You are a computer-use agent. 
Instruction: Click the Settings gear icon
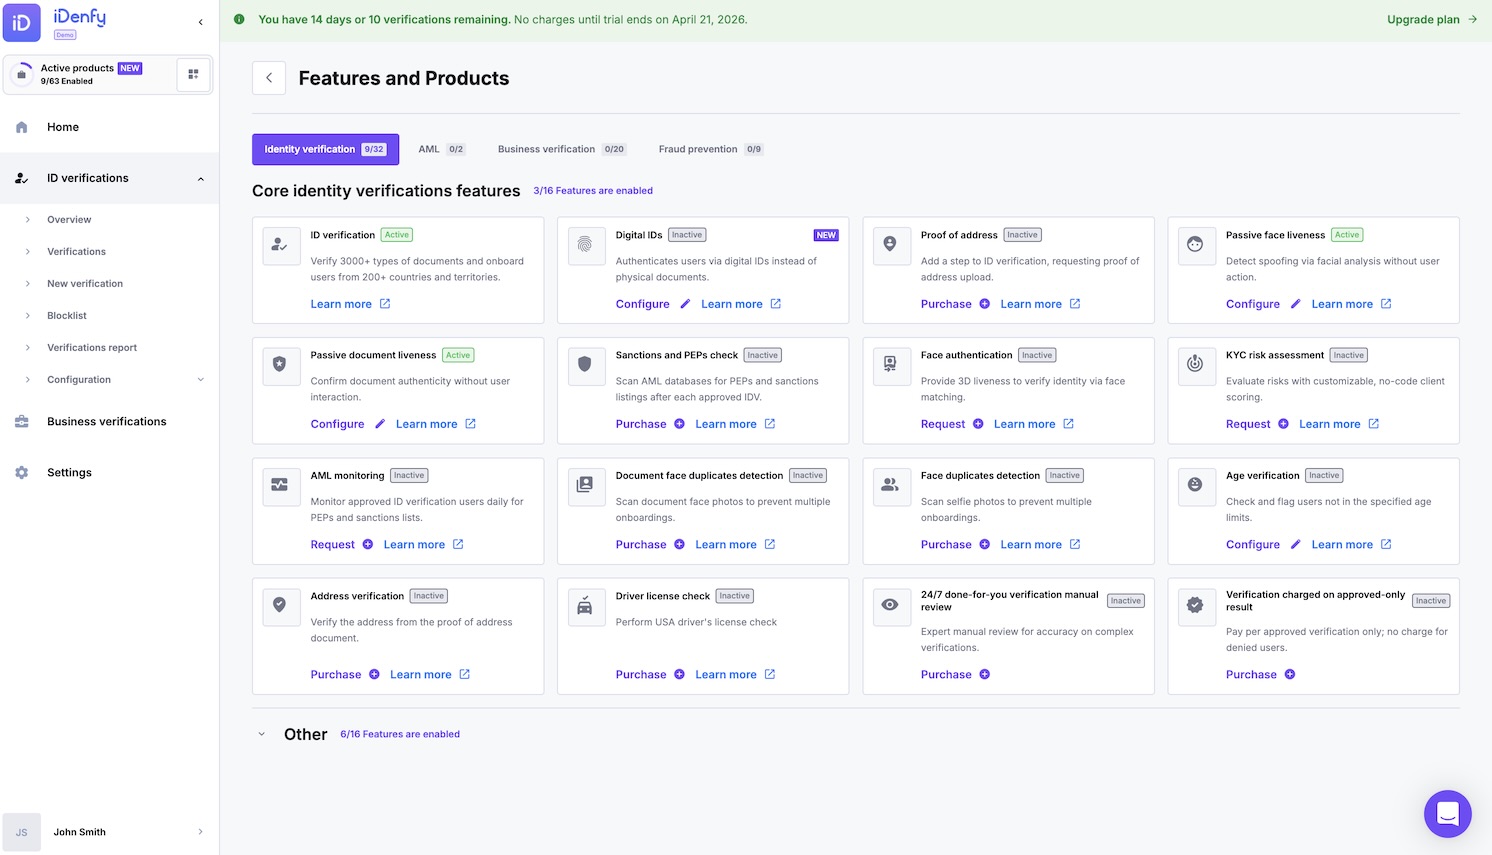click(x=22, y=473)
